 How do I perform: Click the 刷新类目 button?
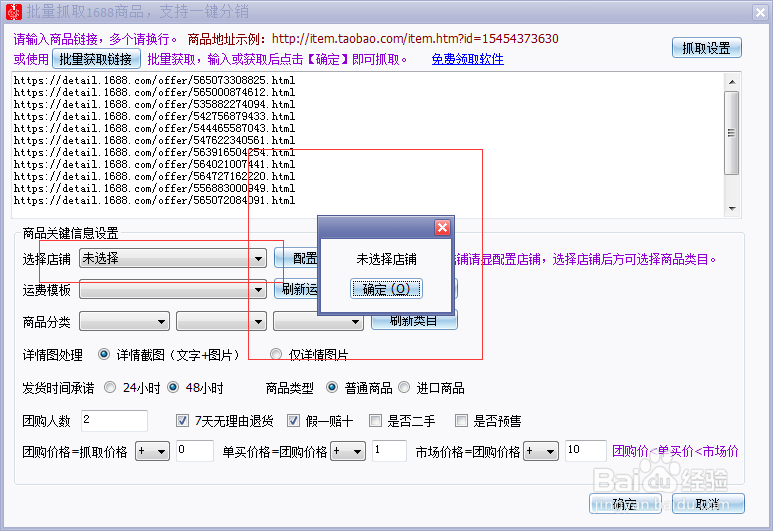coord(414,321)
